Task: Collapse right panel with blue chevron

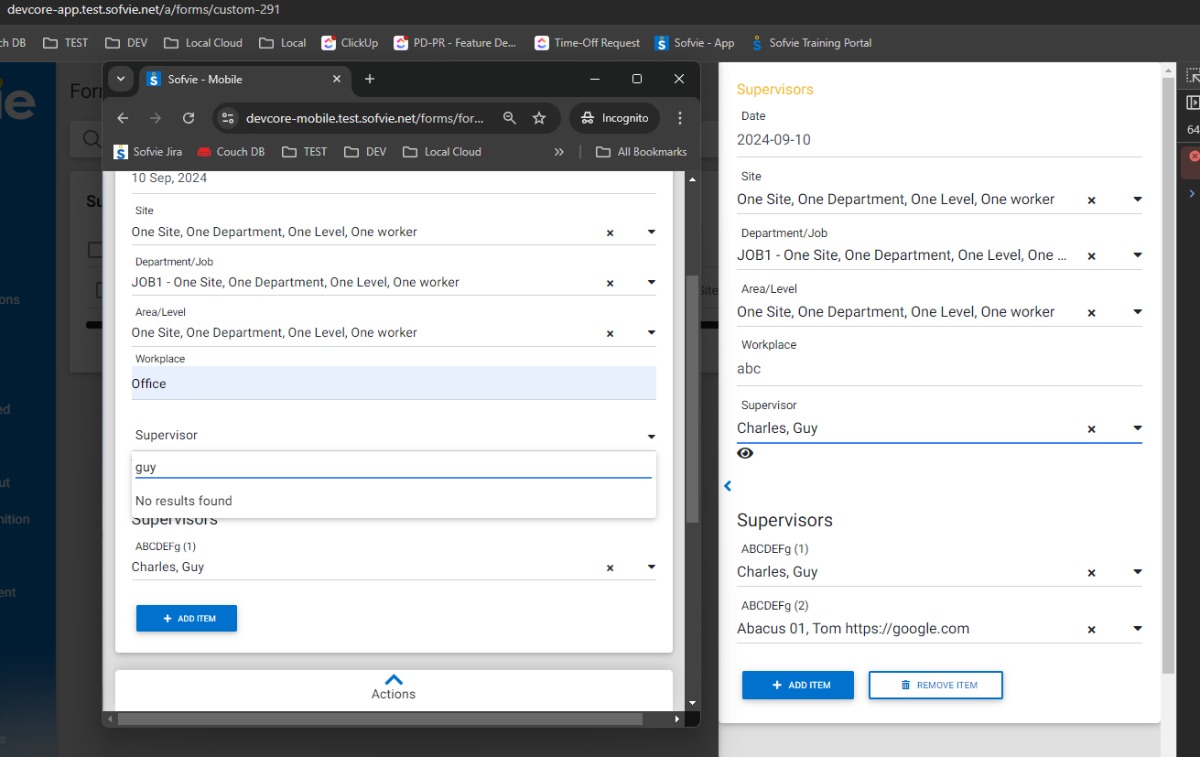Action: coord(727,486)
